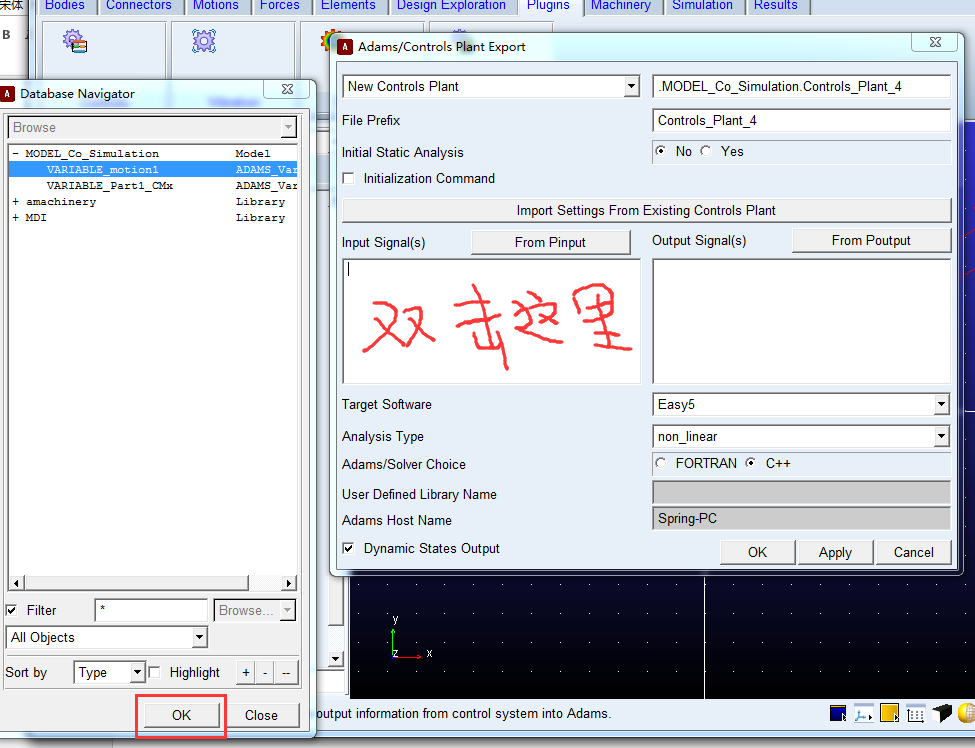Switch to the Machinery tab

(621, 6)
